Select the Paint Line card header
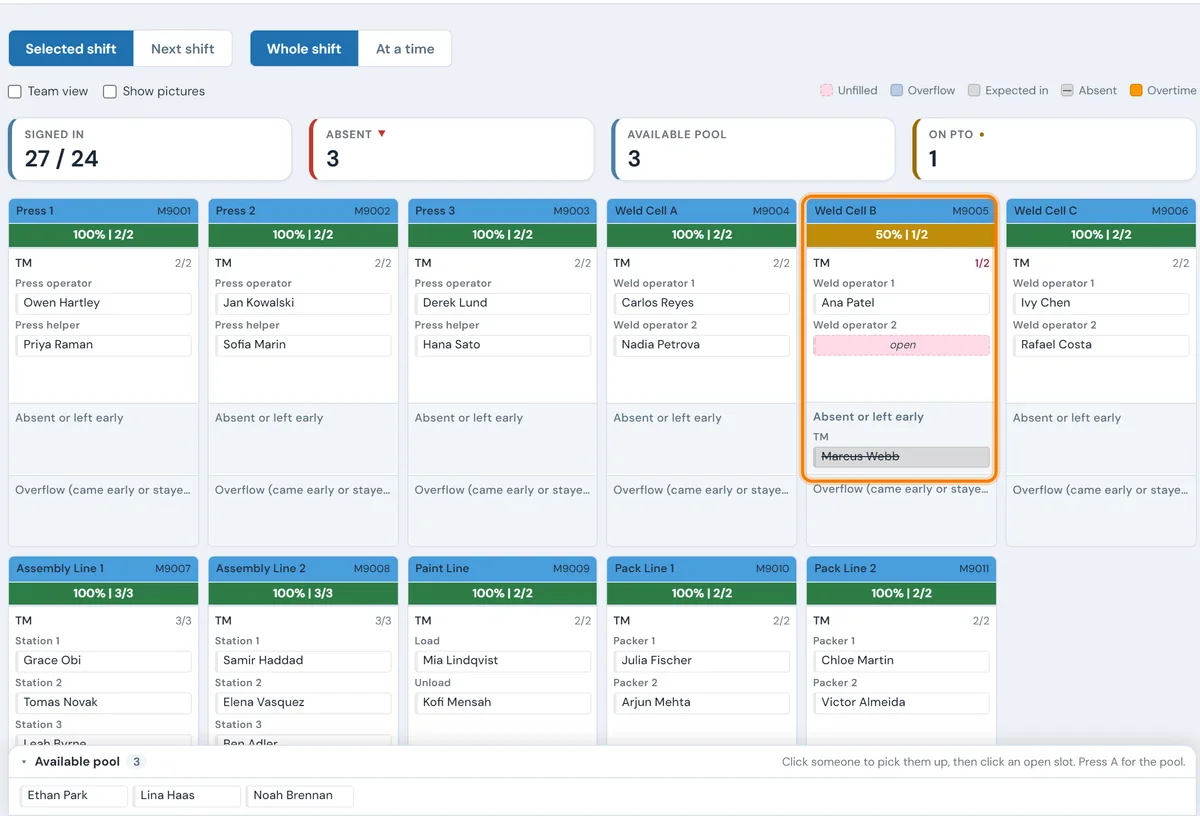Image resolution: width=1200 pixels, height=816 pixels. tap(502, 569)
